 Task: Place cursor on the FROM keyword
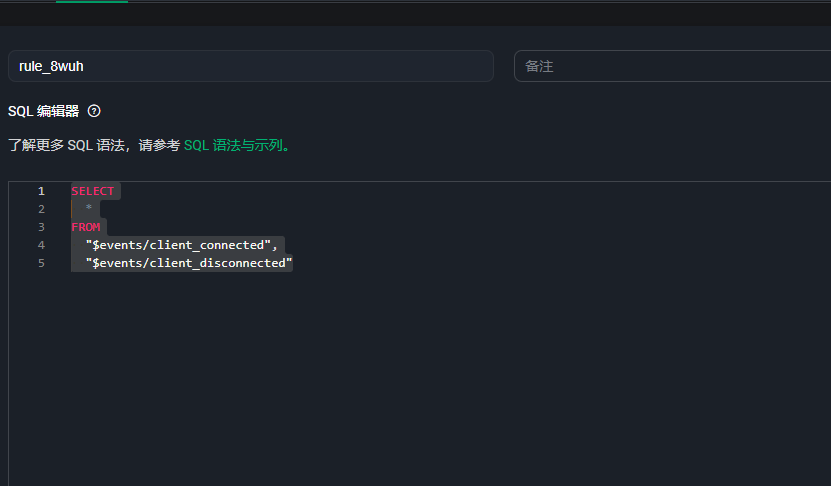pos(86,227)
